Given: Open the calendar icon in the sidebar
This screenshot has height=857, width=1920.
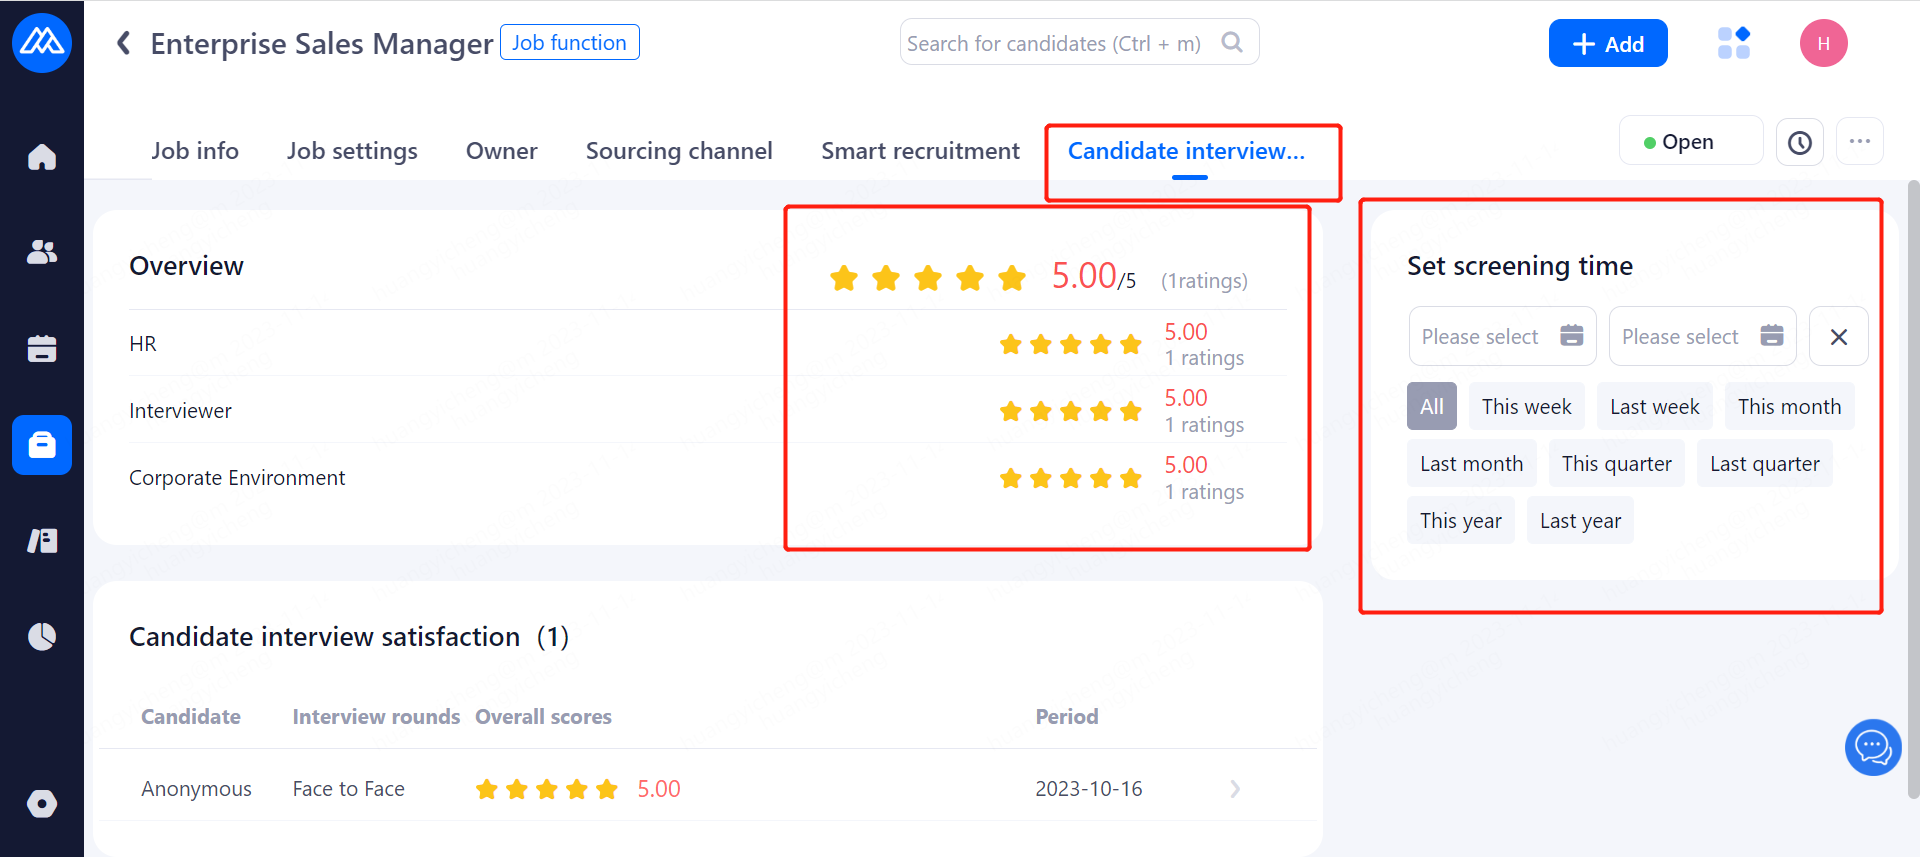Looking at the screenshot, I should 42,348.
